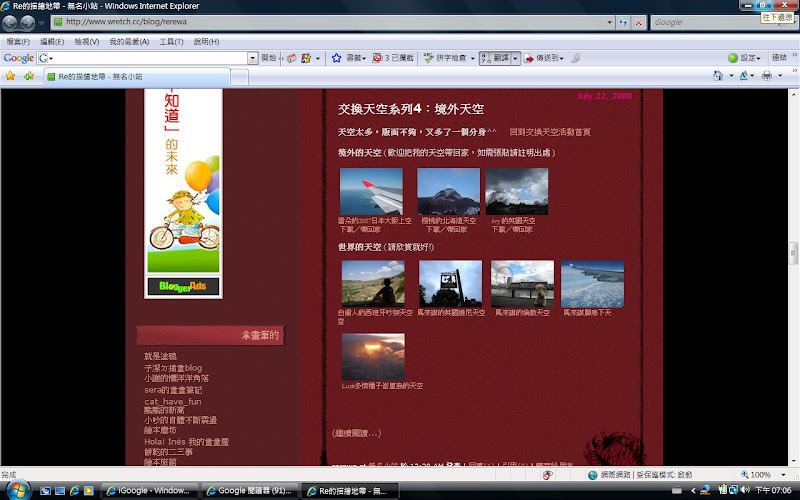Viewport: 800px width, 500px height.
Task: Open the 工具(T) menu
Action: tap(171, 42)
